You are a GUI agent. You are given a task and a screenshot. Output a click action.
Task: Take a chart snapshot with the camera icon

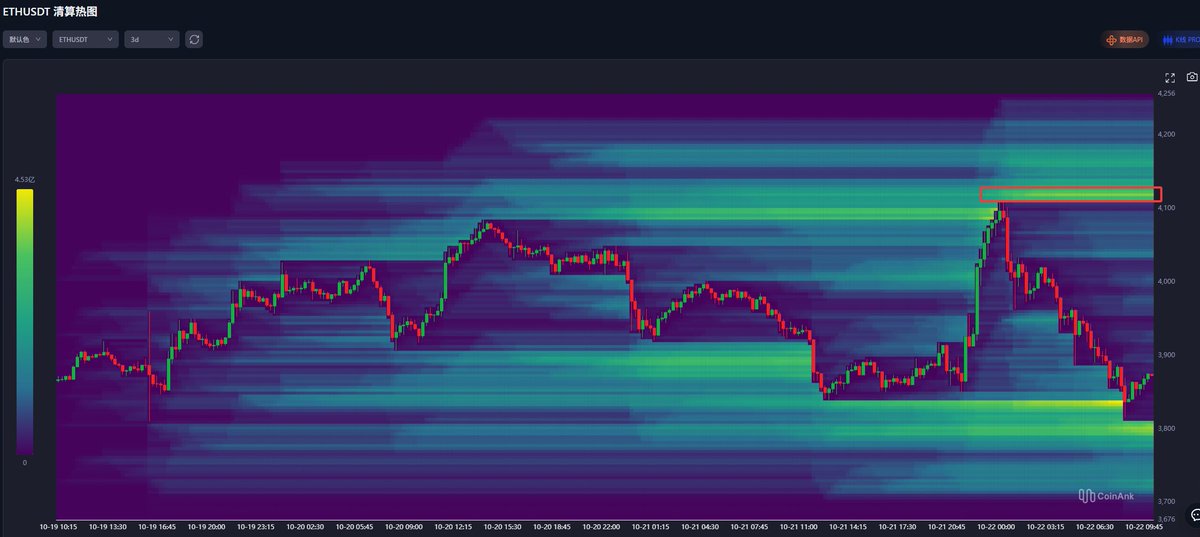tap(1192, 77)
